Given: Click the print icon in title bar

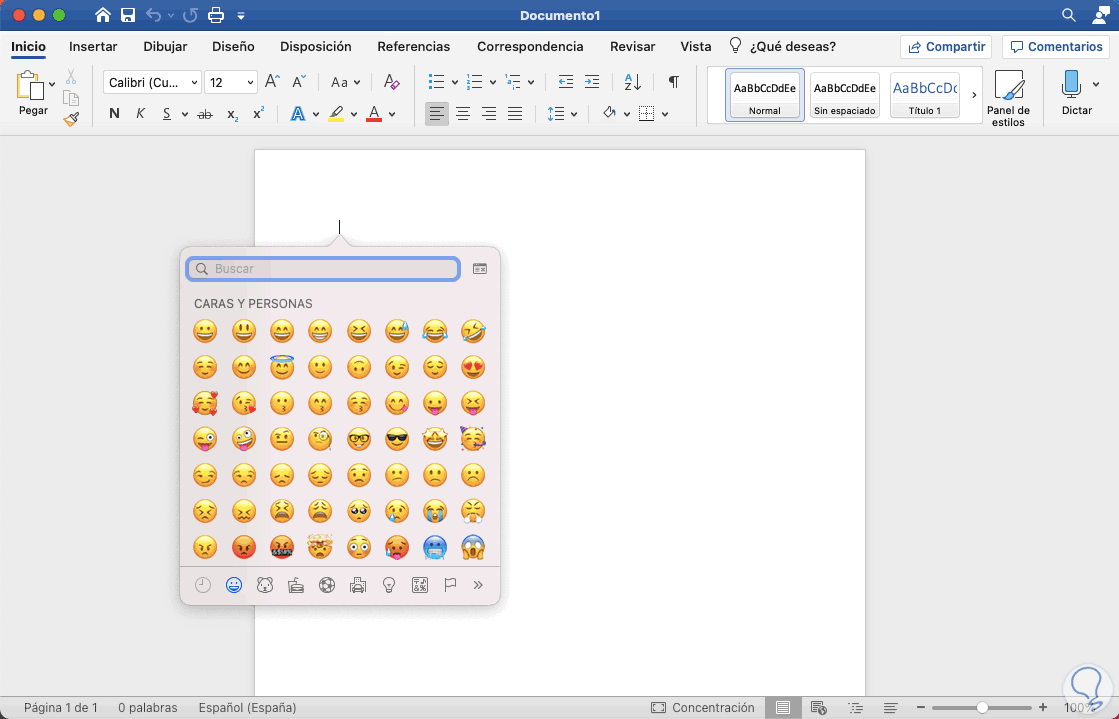Looking at the screenshot, I should 216,15.
